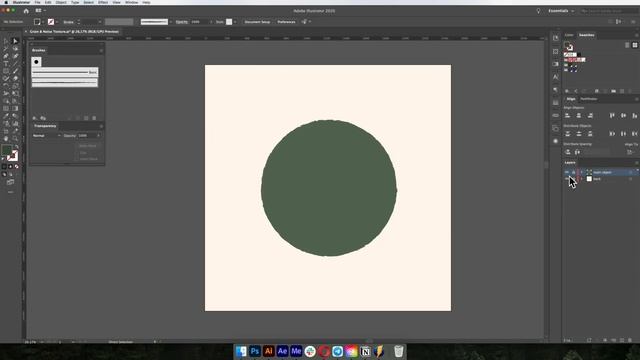The height and width of the screenshot is (360, 640).
Task: Switch swatches panel to list view
Action: [627, 45]
